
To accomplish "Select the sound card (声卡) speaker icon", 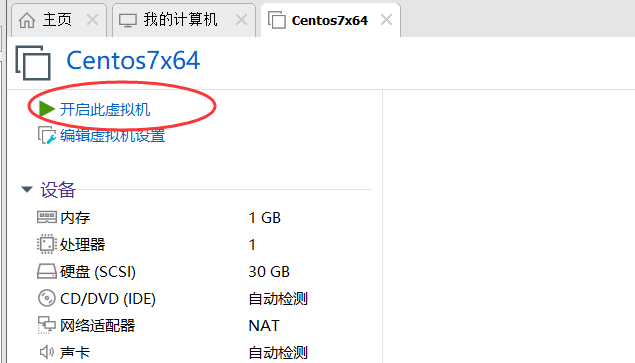I will 47,352.
